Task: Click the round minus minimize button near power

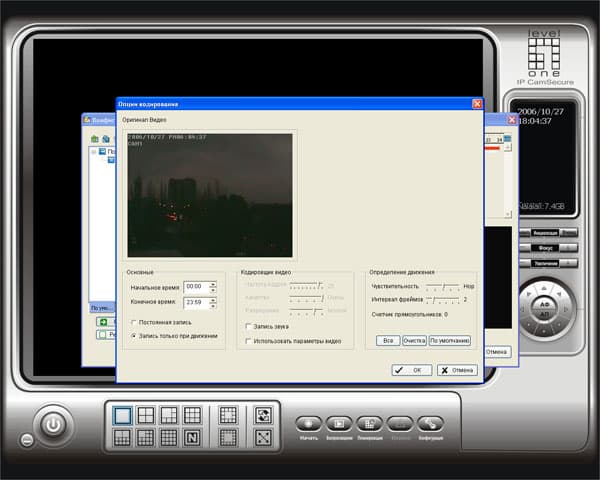Action: point(26,440)
